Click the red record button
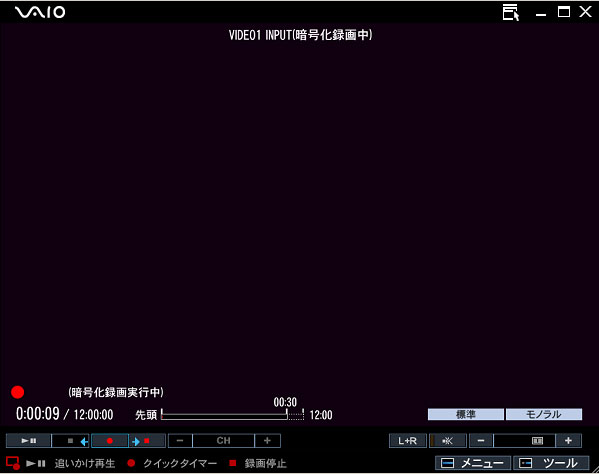The image size is (599, 474). 110,441
